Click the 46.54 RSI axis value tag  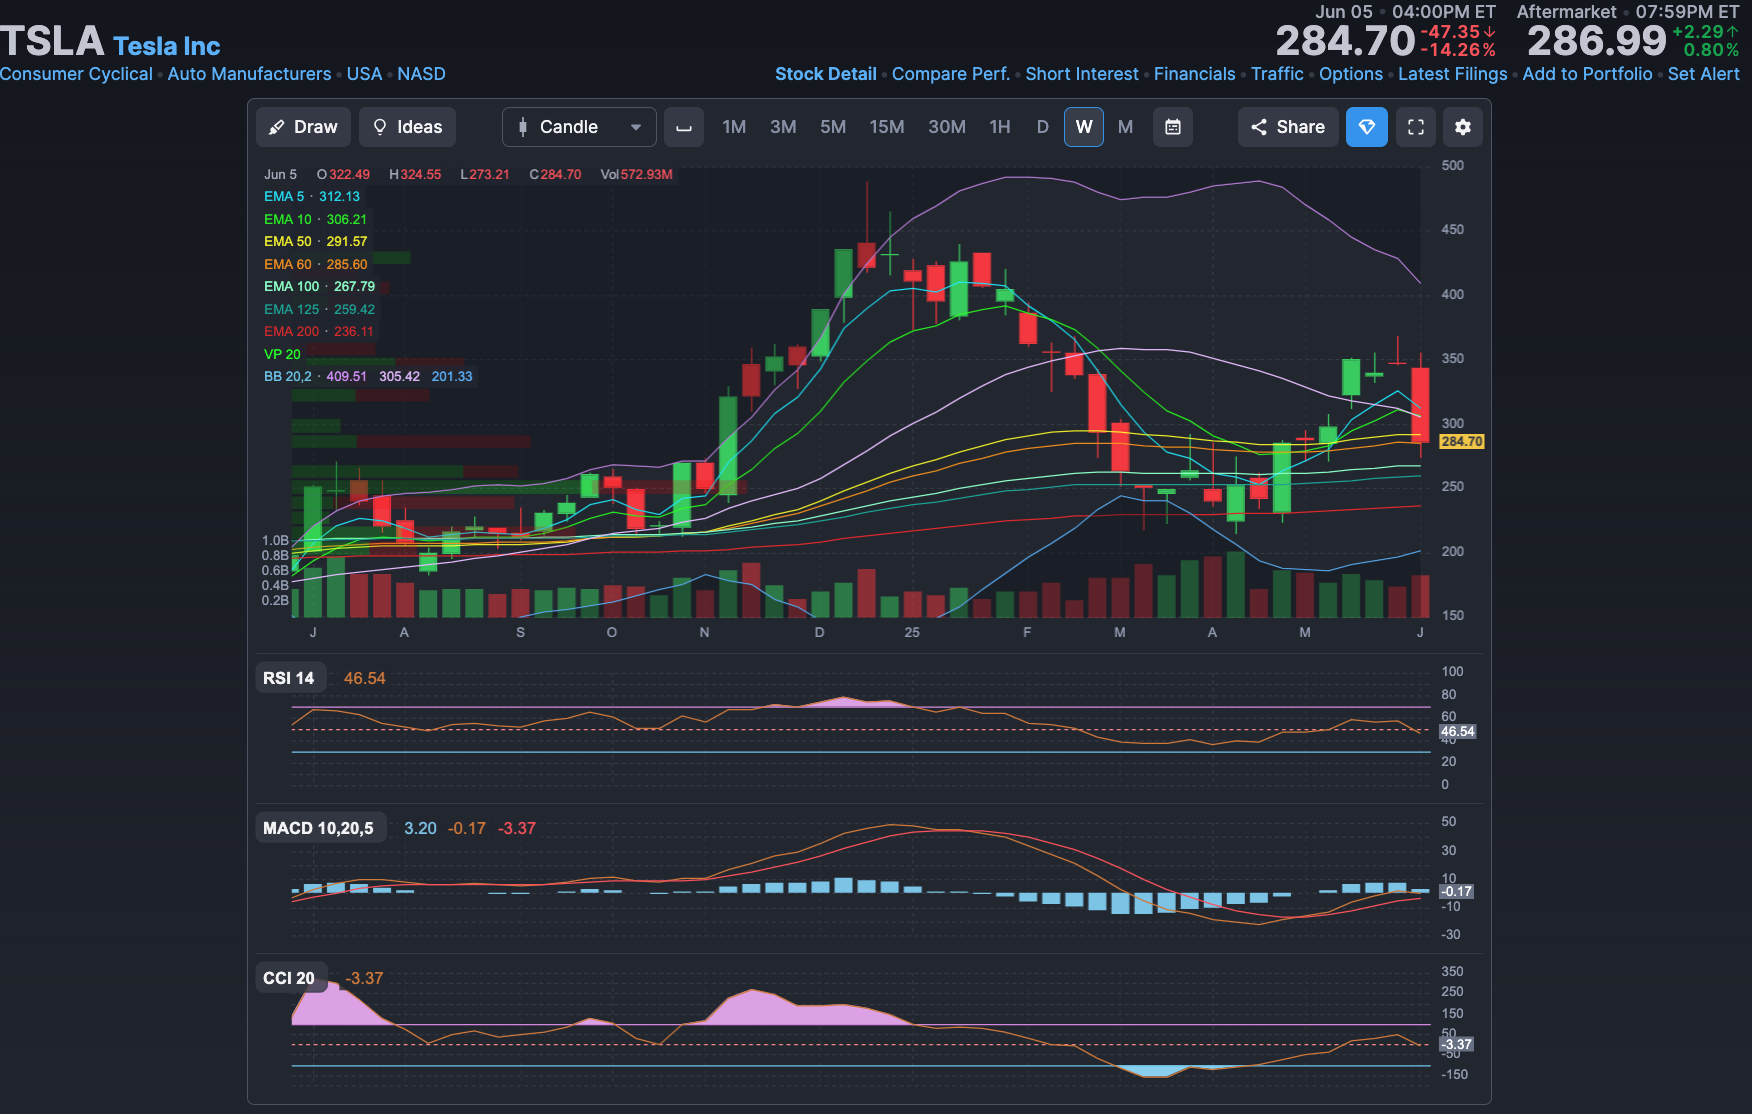coord(1458,731)
